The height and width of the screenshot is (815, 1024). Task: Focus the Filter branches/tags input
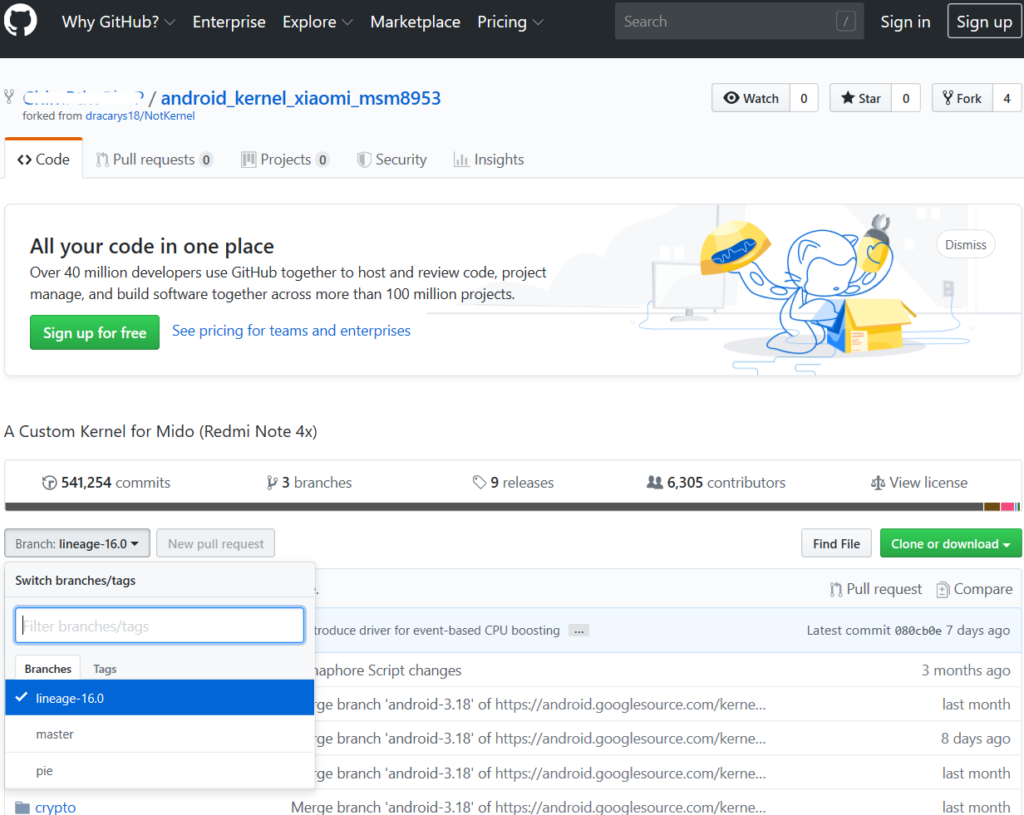click(x=159, y=626)
